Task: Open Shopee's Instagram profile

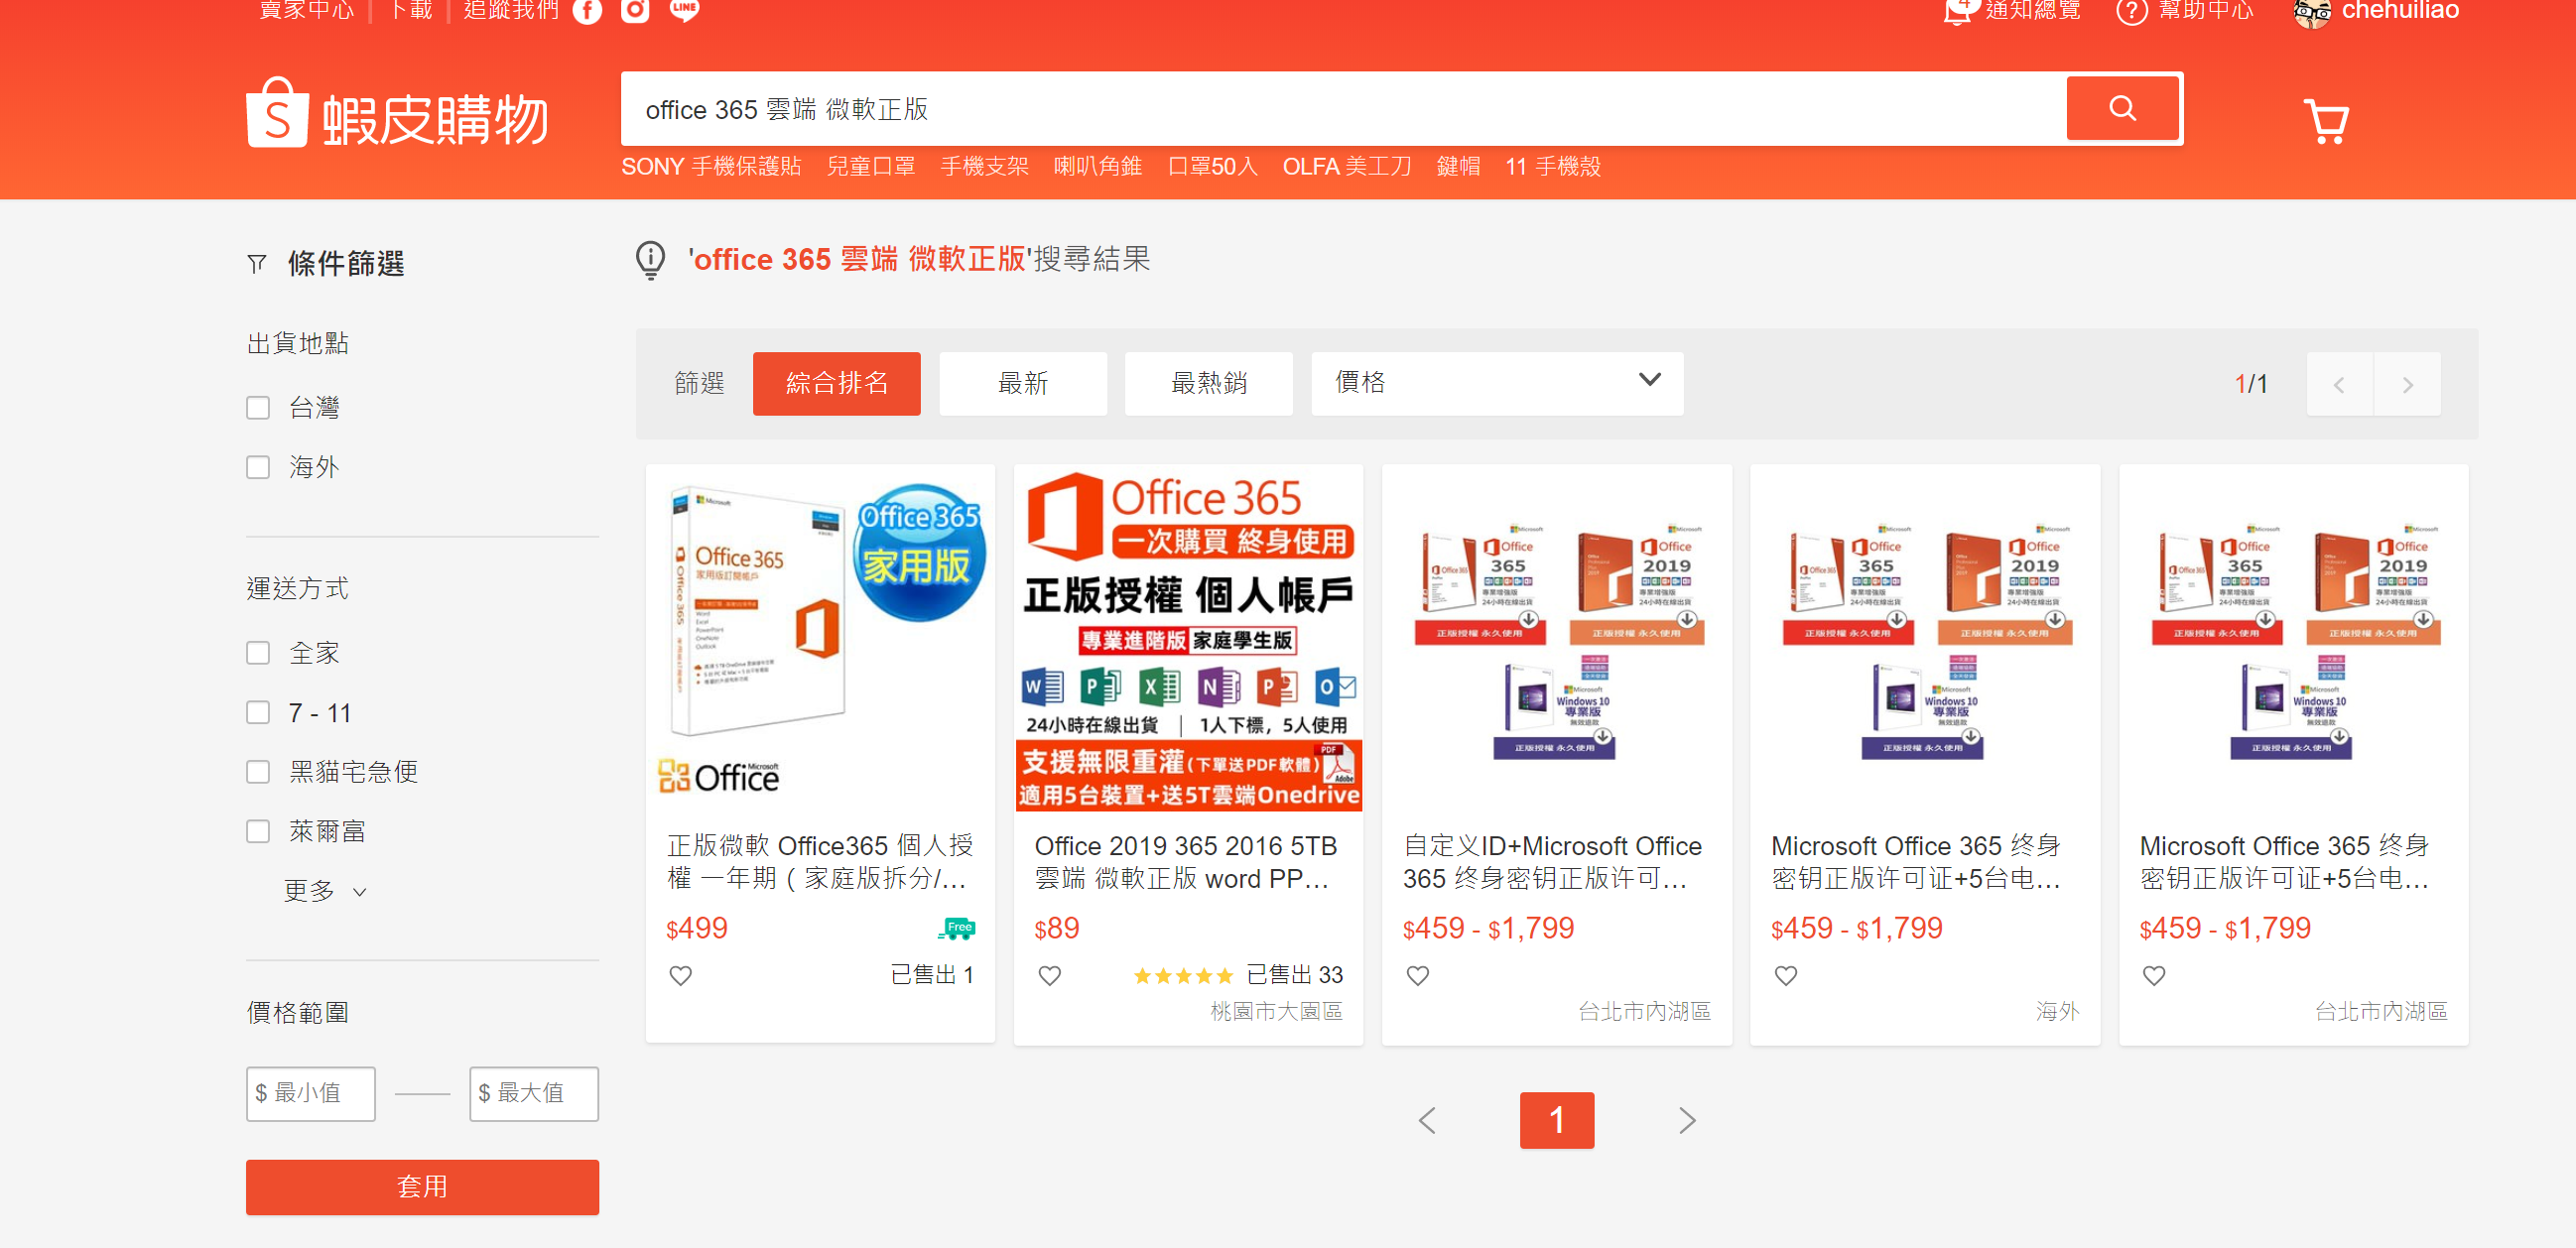Action: pos(636,12)
